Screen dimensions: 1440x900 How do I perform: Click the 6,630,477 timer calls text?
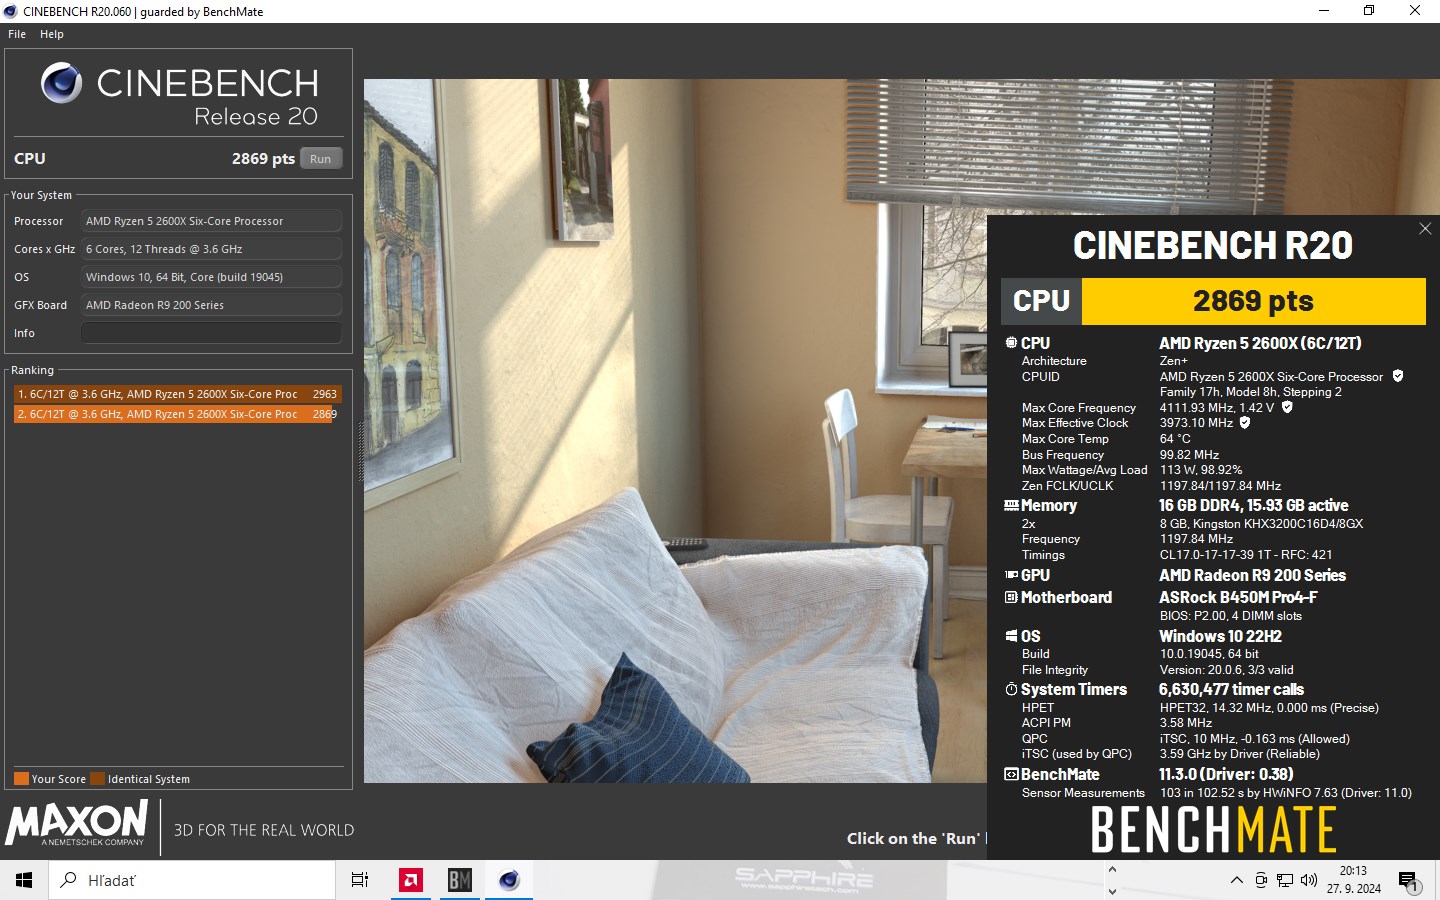point(1231,689)
